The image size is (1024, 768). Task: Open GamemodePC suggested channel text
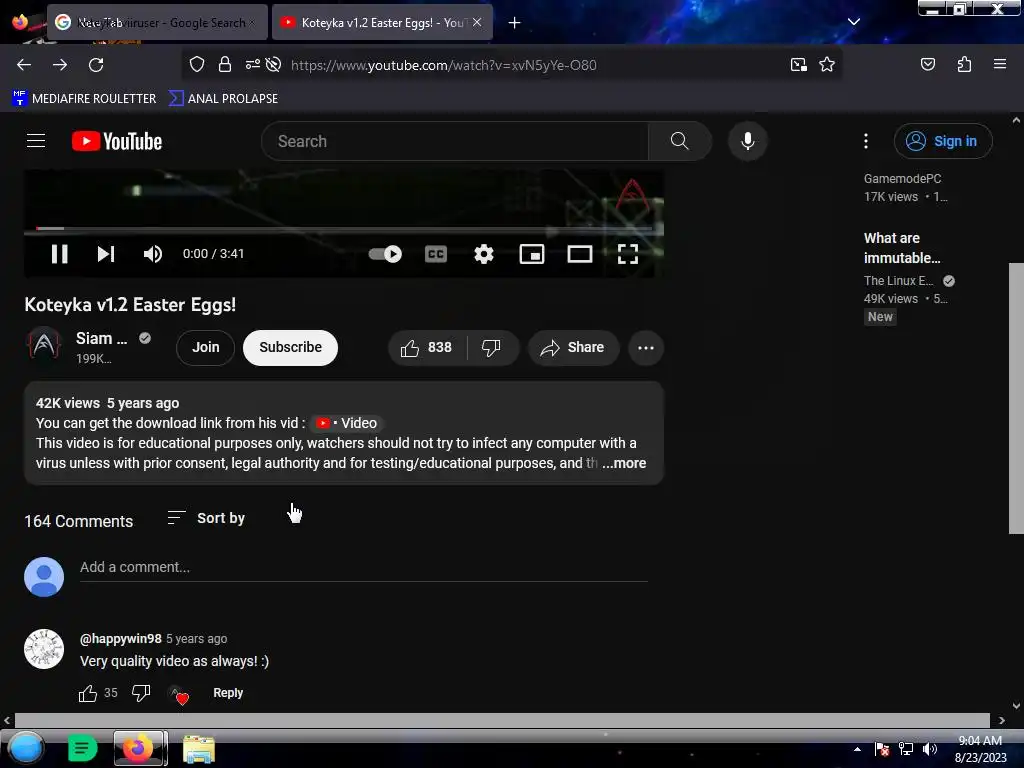point(903,178)
